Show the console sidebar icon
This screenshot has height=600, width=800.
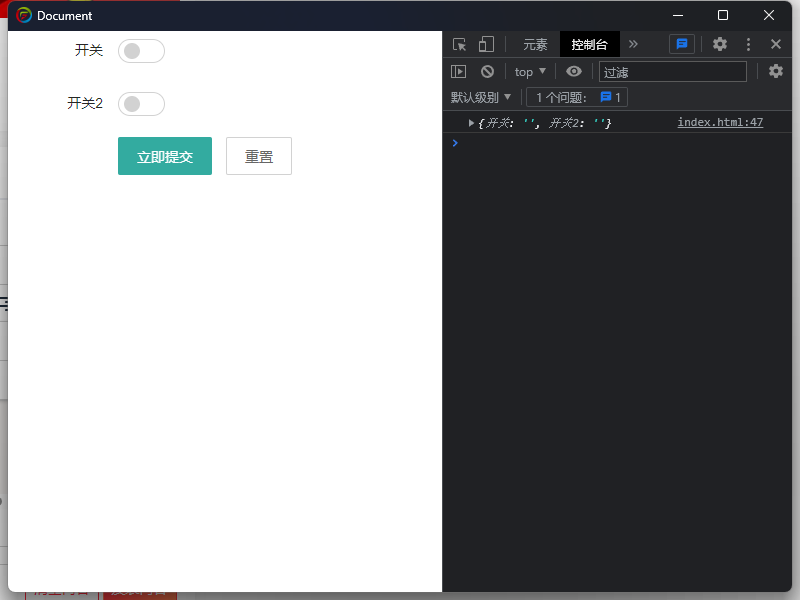point(459,71)
